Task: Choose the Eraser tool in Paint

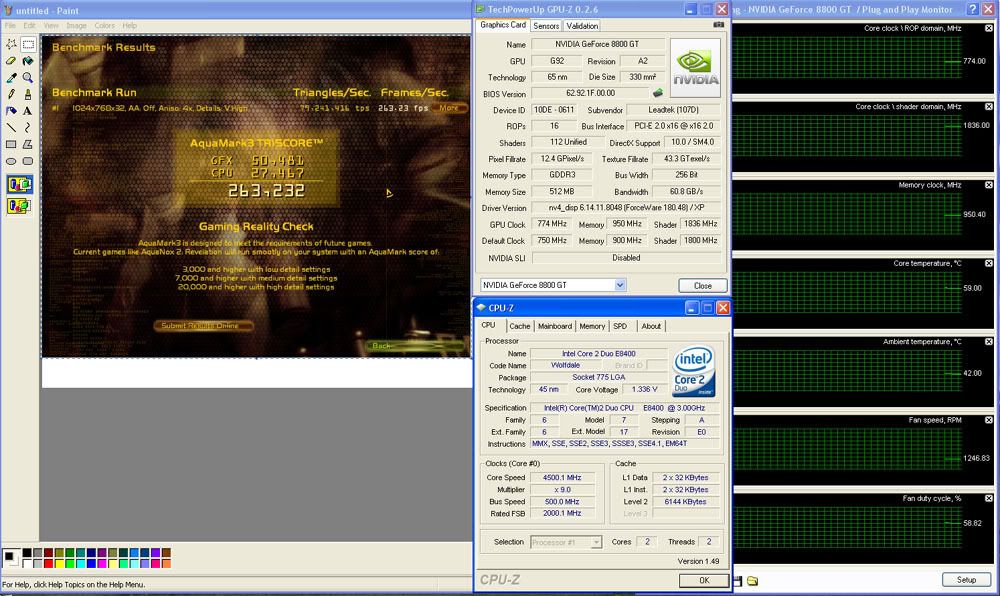Action: pyautogui.click(x=11, y=61)
